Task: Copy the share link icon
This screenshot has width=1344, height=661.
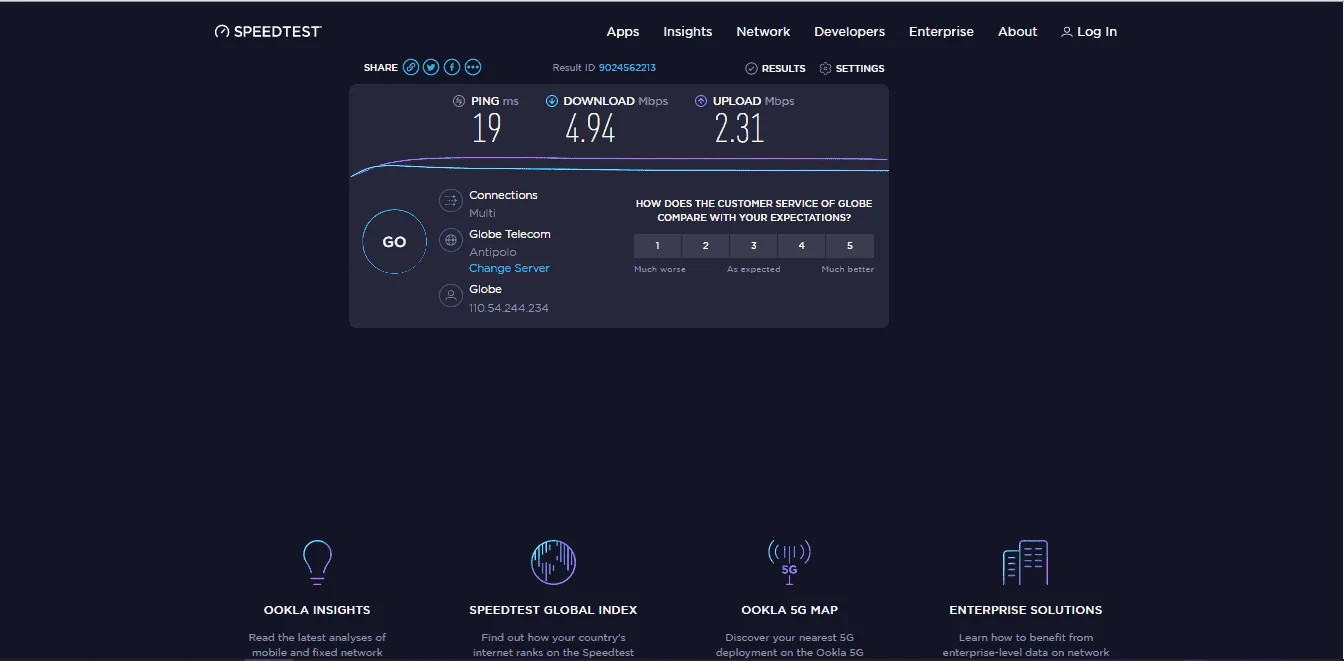Action: click(x=411, y=67)
